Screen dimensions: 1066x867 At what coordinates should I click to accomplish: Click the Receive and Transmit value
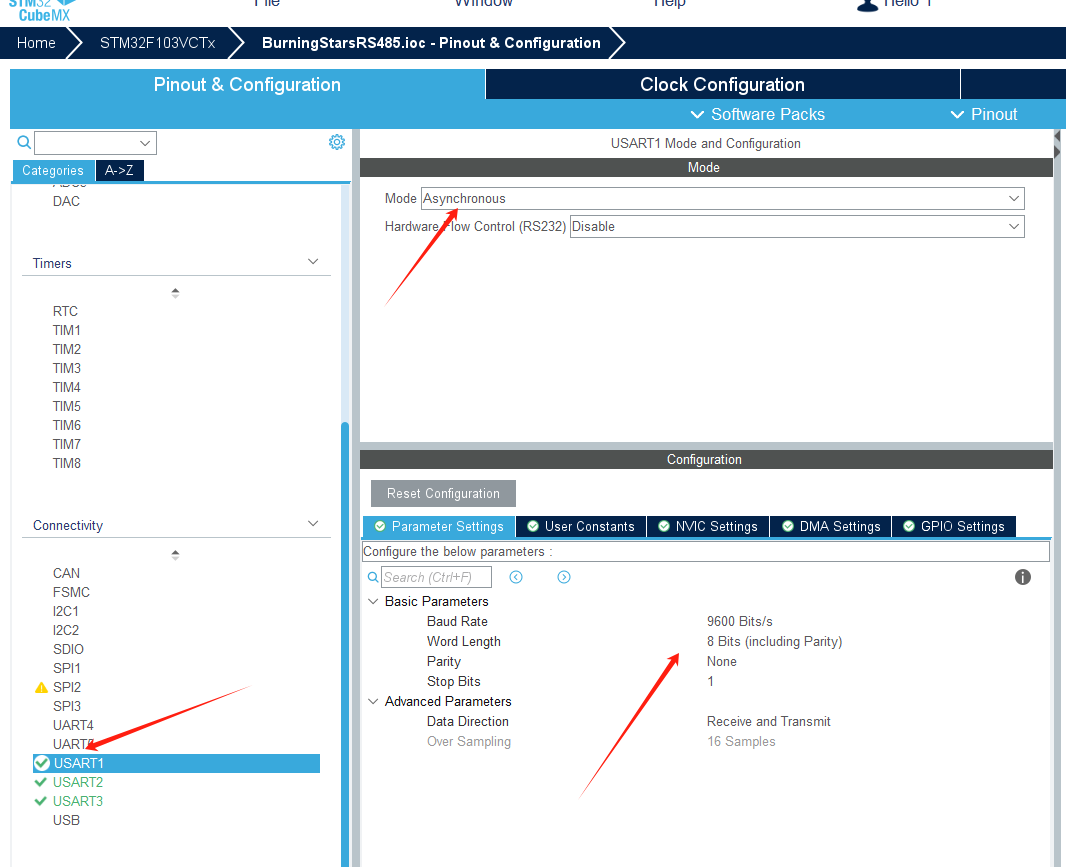coord(769,721)
